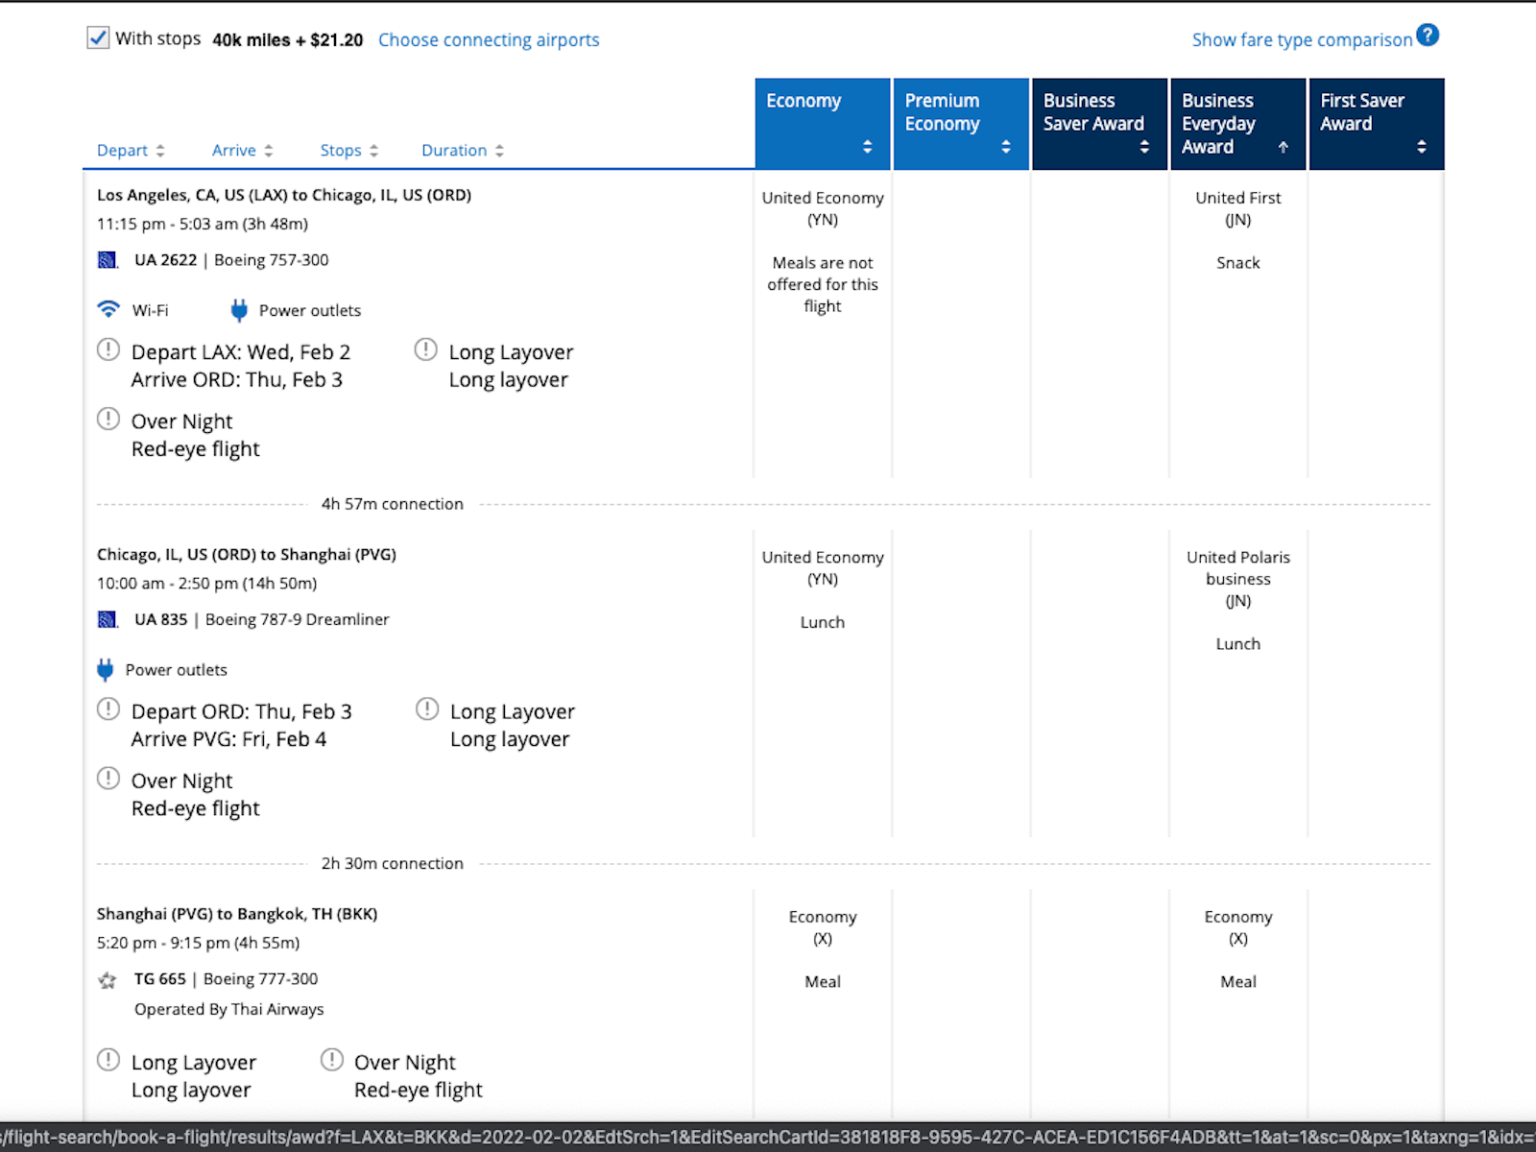Click the United logo next to UA 835
1536x1152 pixels.
108,620
